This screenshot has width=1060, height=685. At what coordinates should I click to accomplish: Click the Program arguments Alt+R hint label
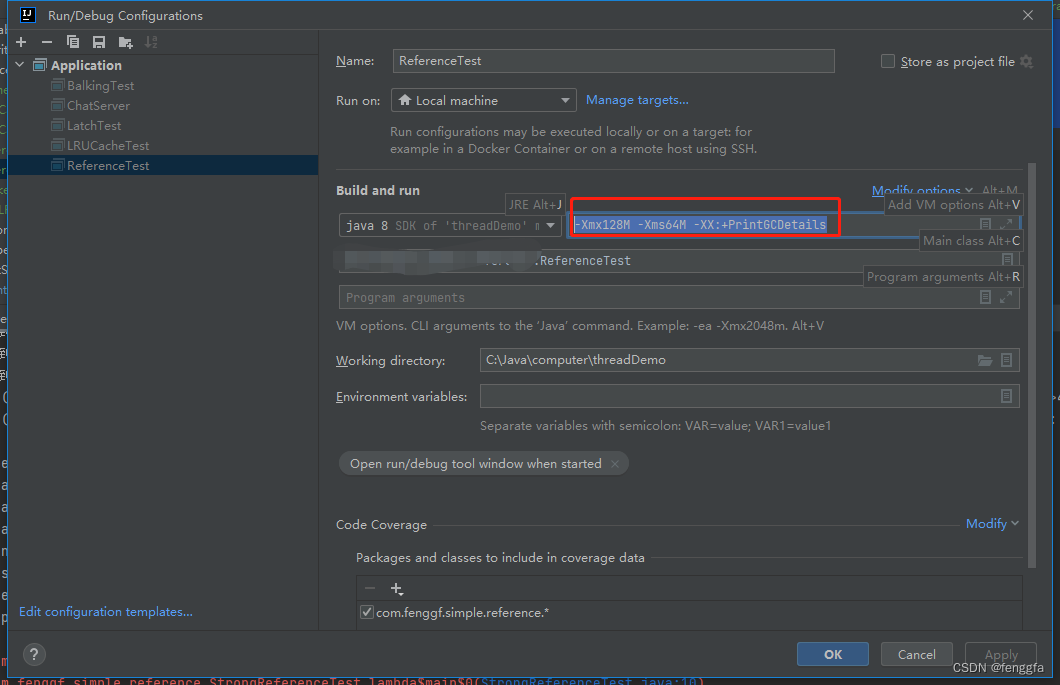tap(943, 277)
